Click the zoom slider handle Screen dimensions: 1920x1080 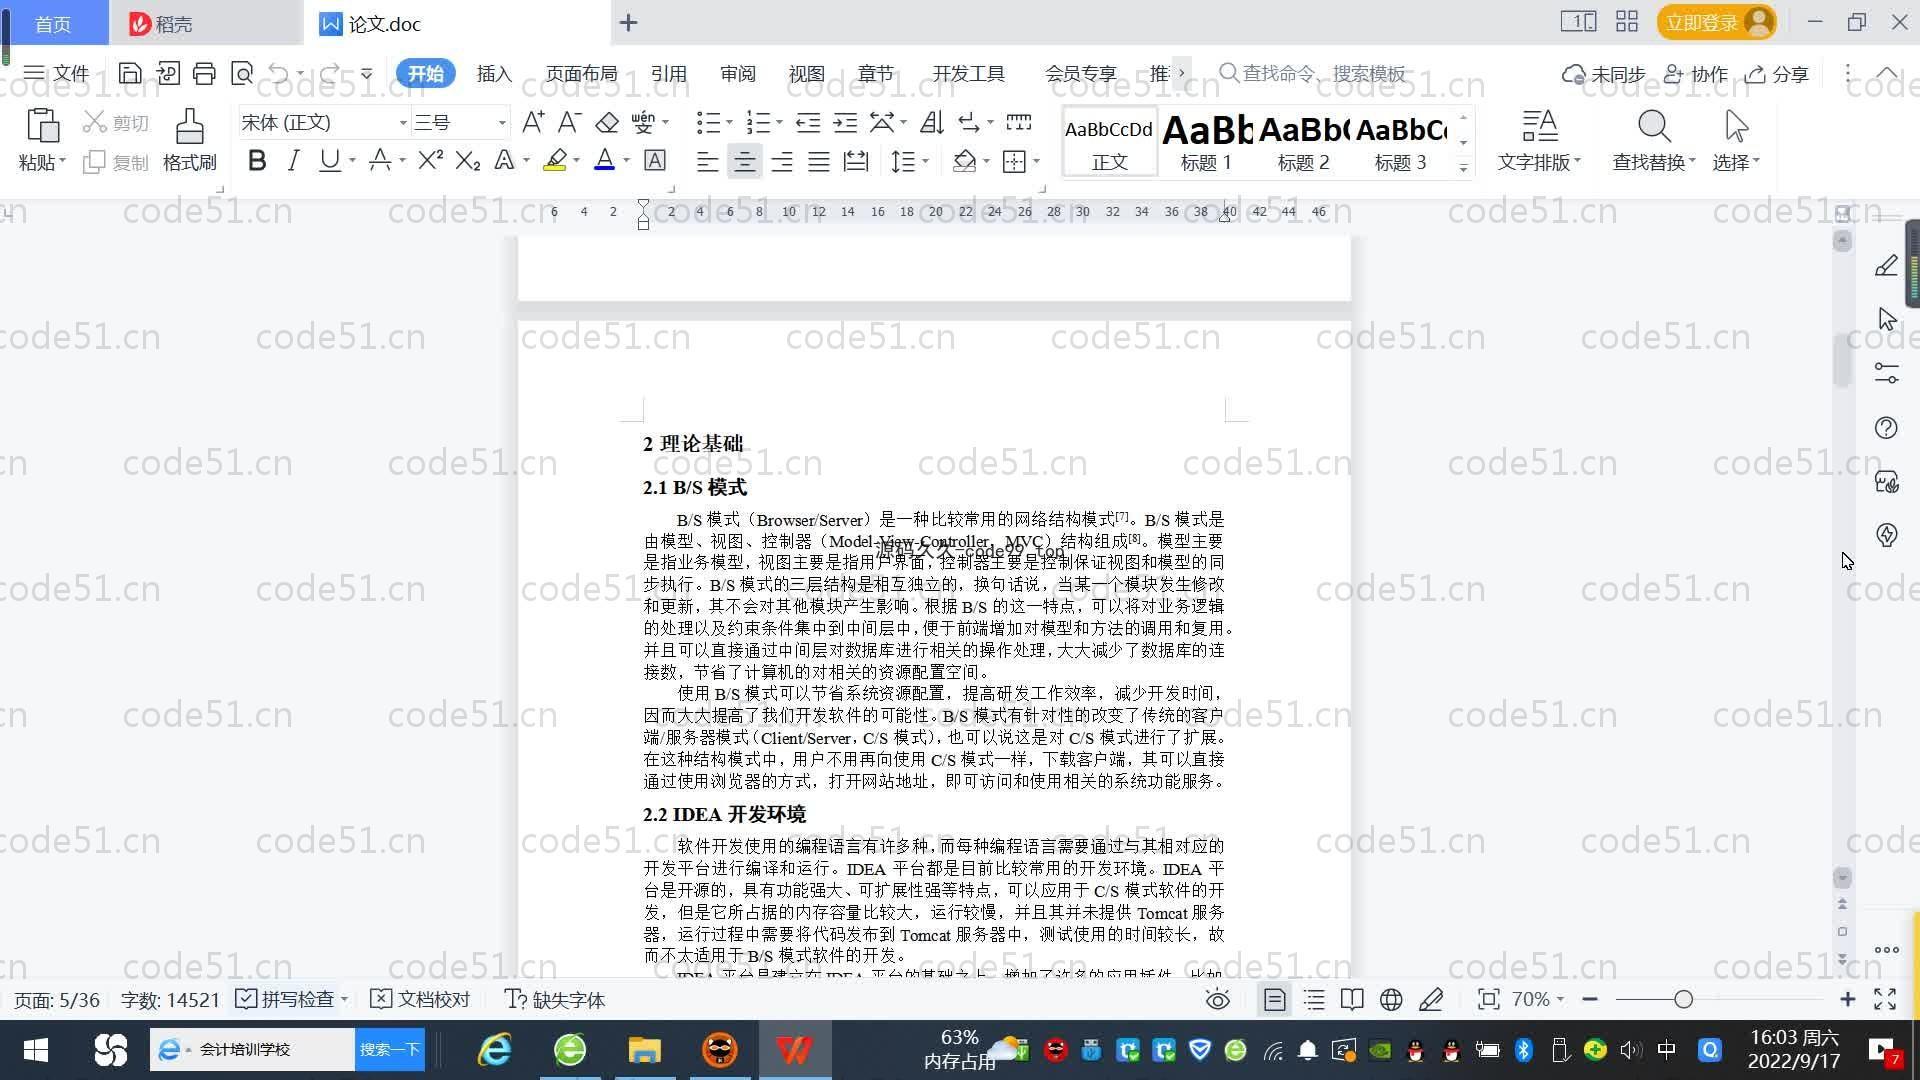[x=1683, y=999]
